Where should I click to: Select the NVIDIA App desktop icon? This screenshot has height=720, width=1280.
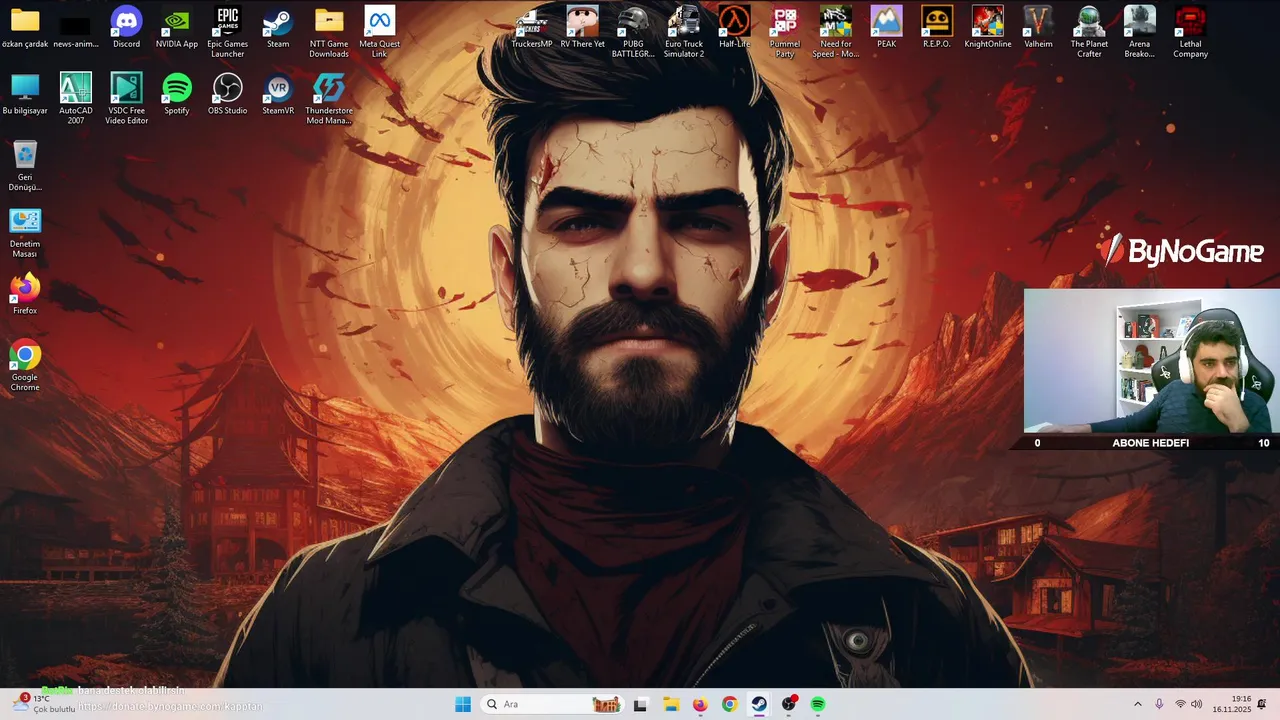(177, 28)
